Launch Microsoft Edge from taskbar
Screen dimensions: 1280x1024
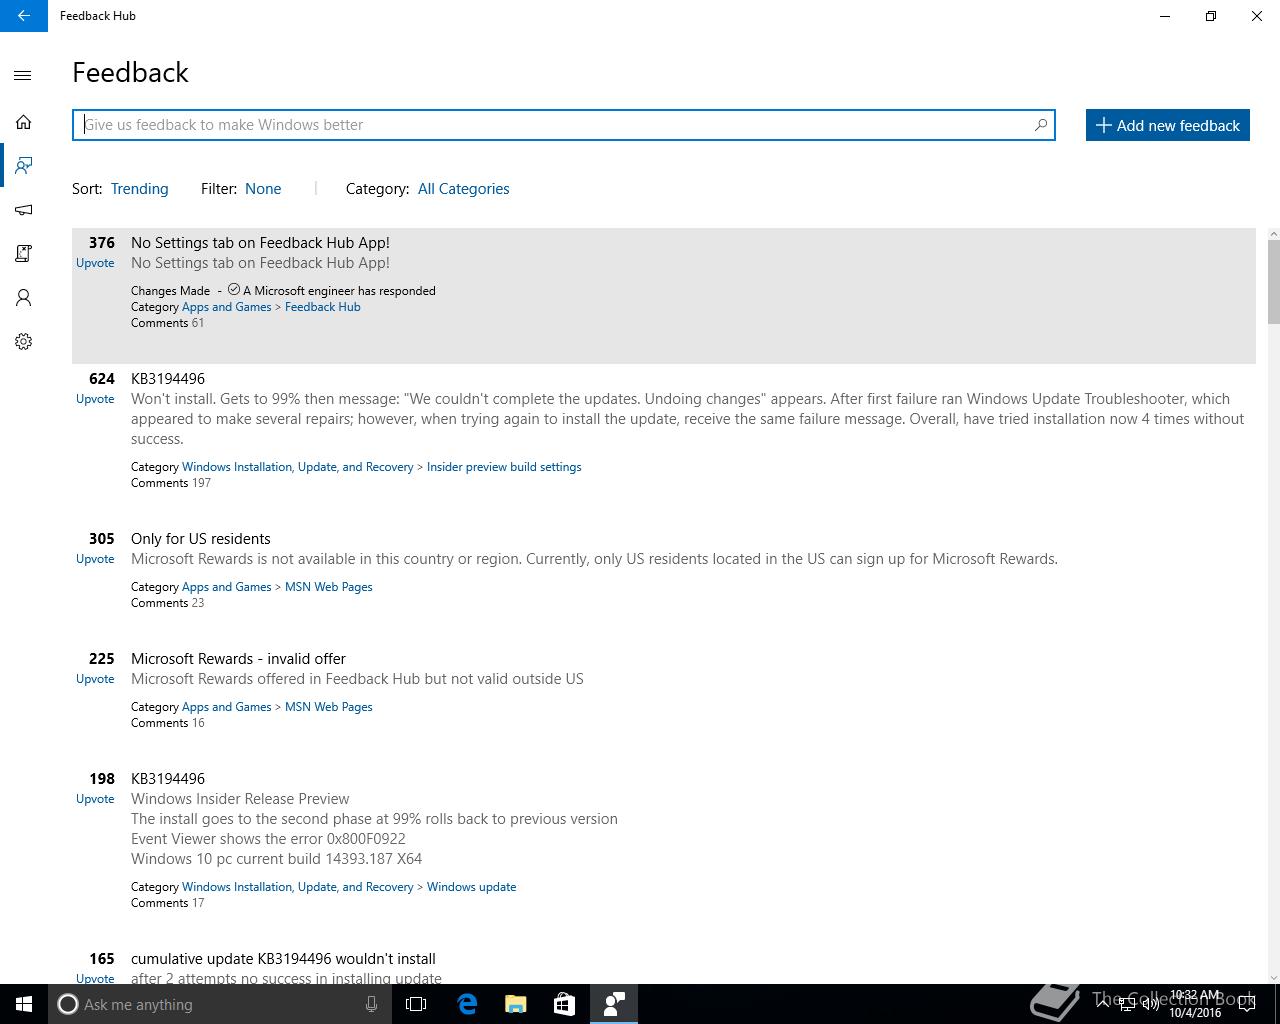[x=467, y=1004]
